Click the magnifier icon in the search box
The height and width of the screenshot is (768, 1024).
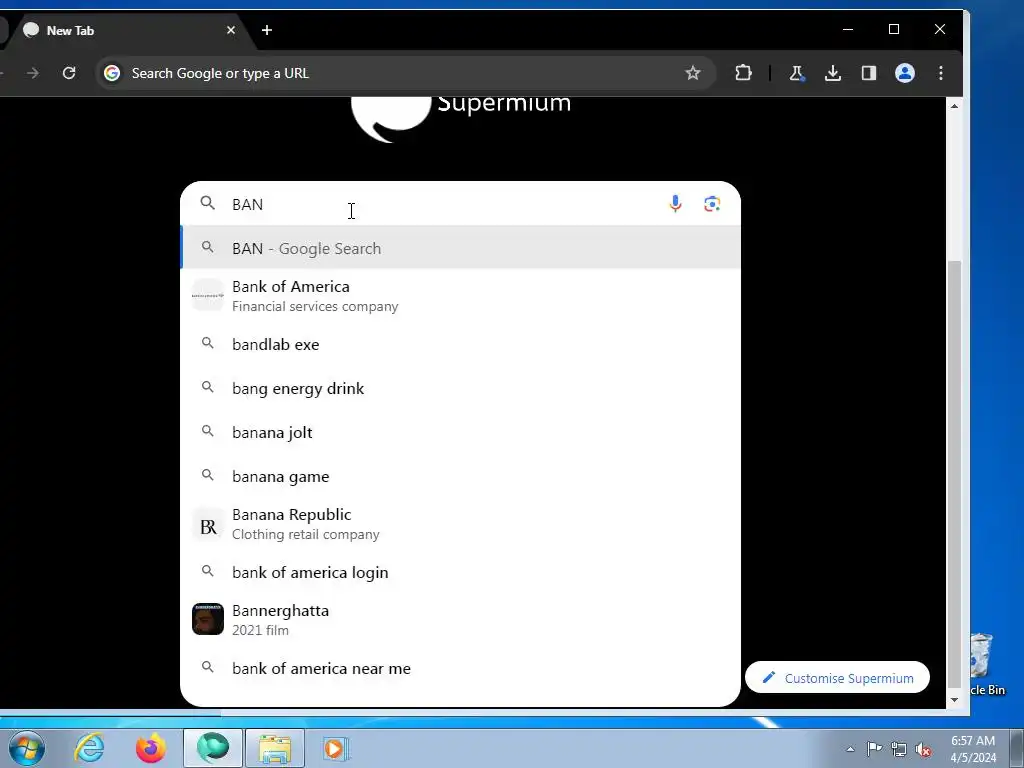pos(208,203)
